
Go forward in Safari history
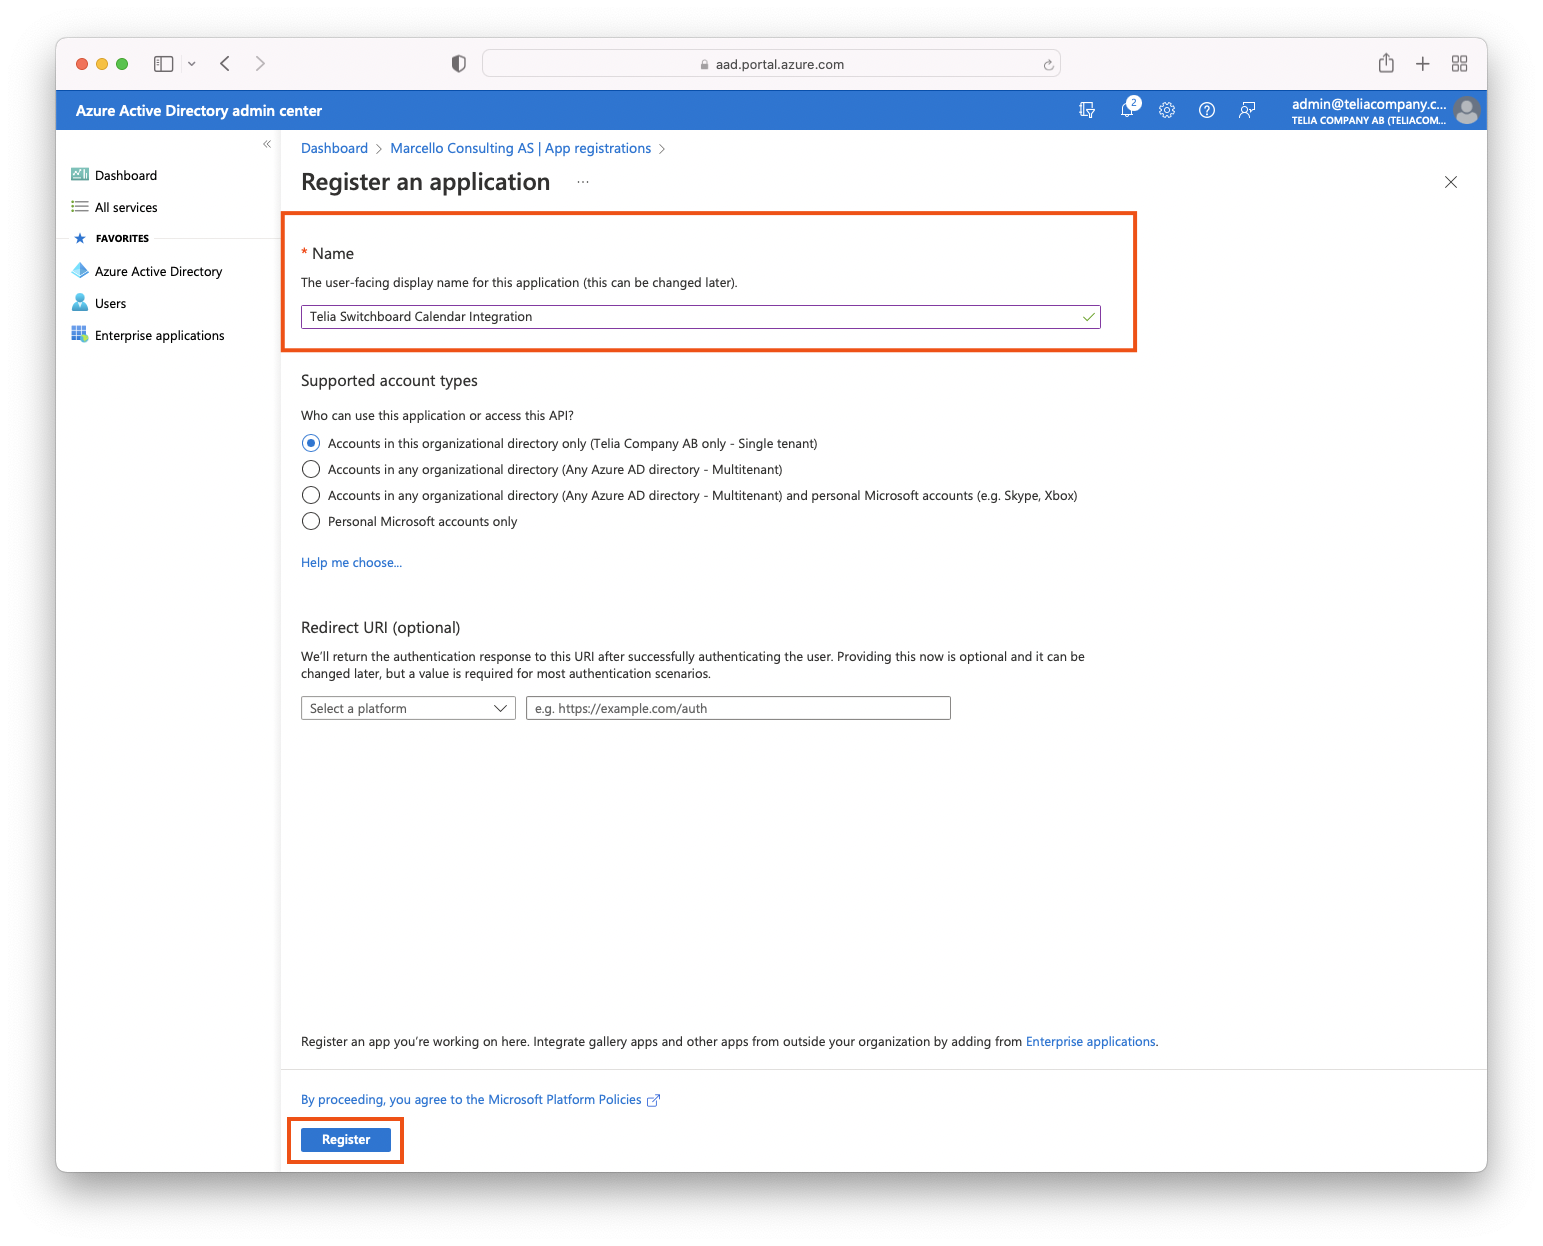click(x=260, y=64)
